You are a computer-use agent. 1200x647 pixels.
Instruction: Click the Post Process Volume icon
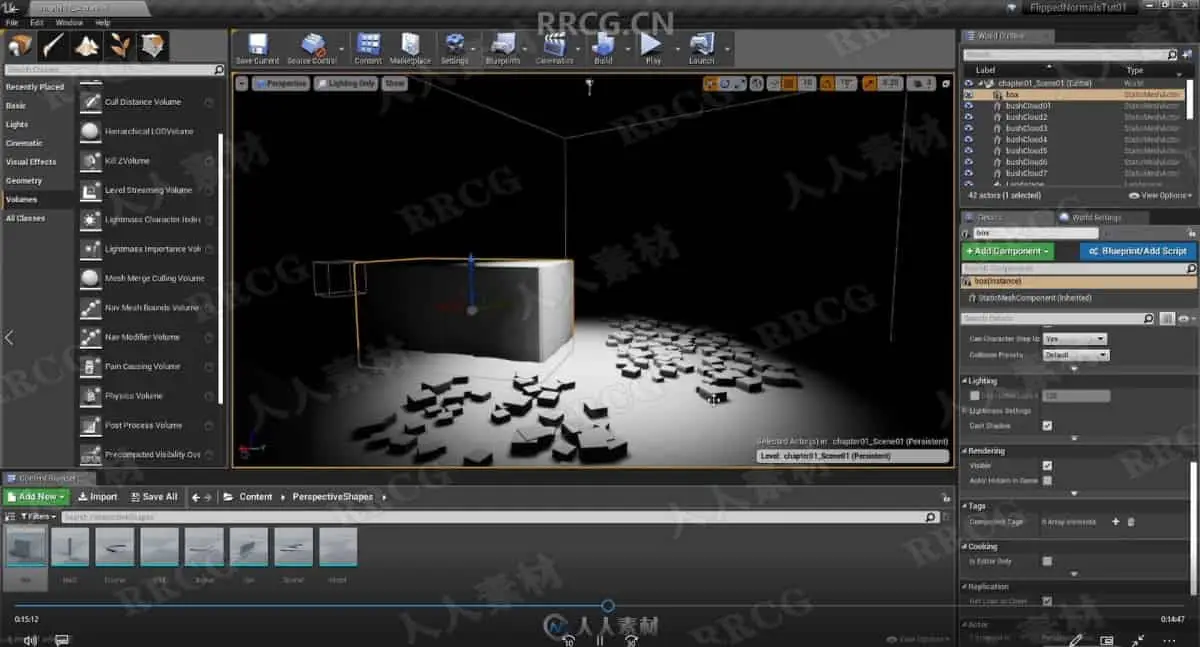(x=90, y=425)
